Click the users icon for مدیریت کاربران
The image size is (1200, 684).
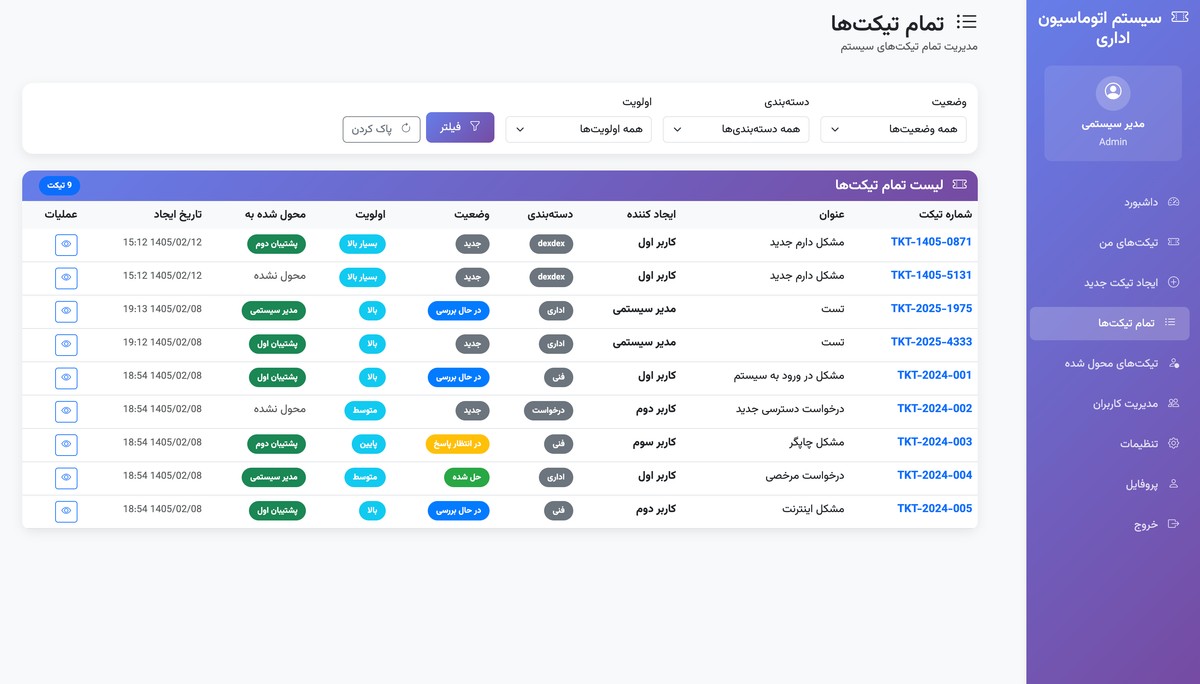click(1176, 403)
